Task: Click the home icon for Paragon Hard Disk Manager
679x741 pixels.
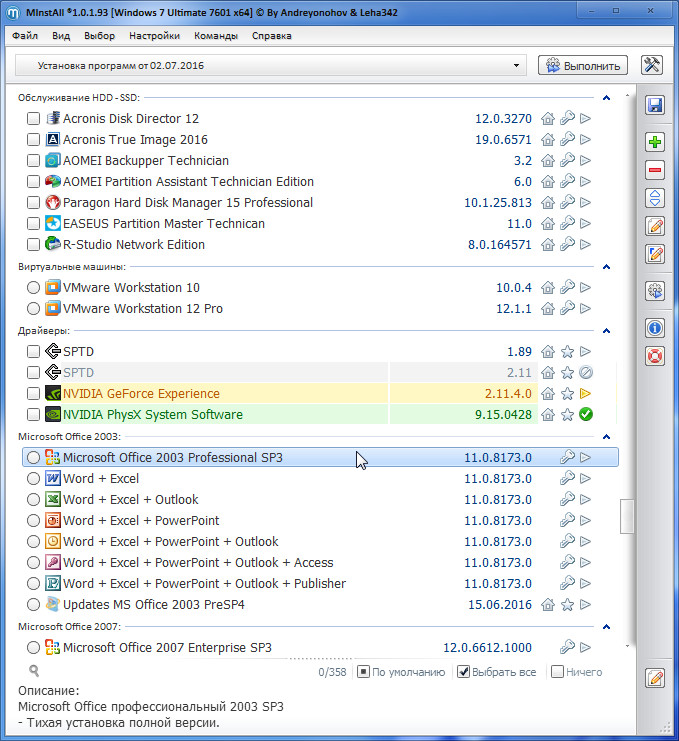Action: [x=548, y=202]
